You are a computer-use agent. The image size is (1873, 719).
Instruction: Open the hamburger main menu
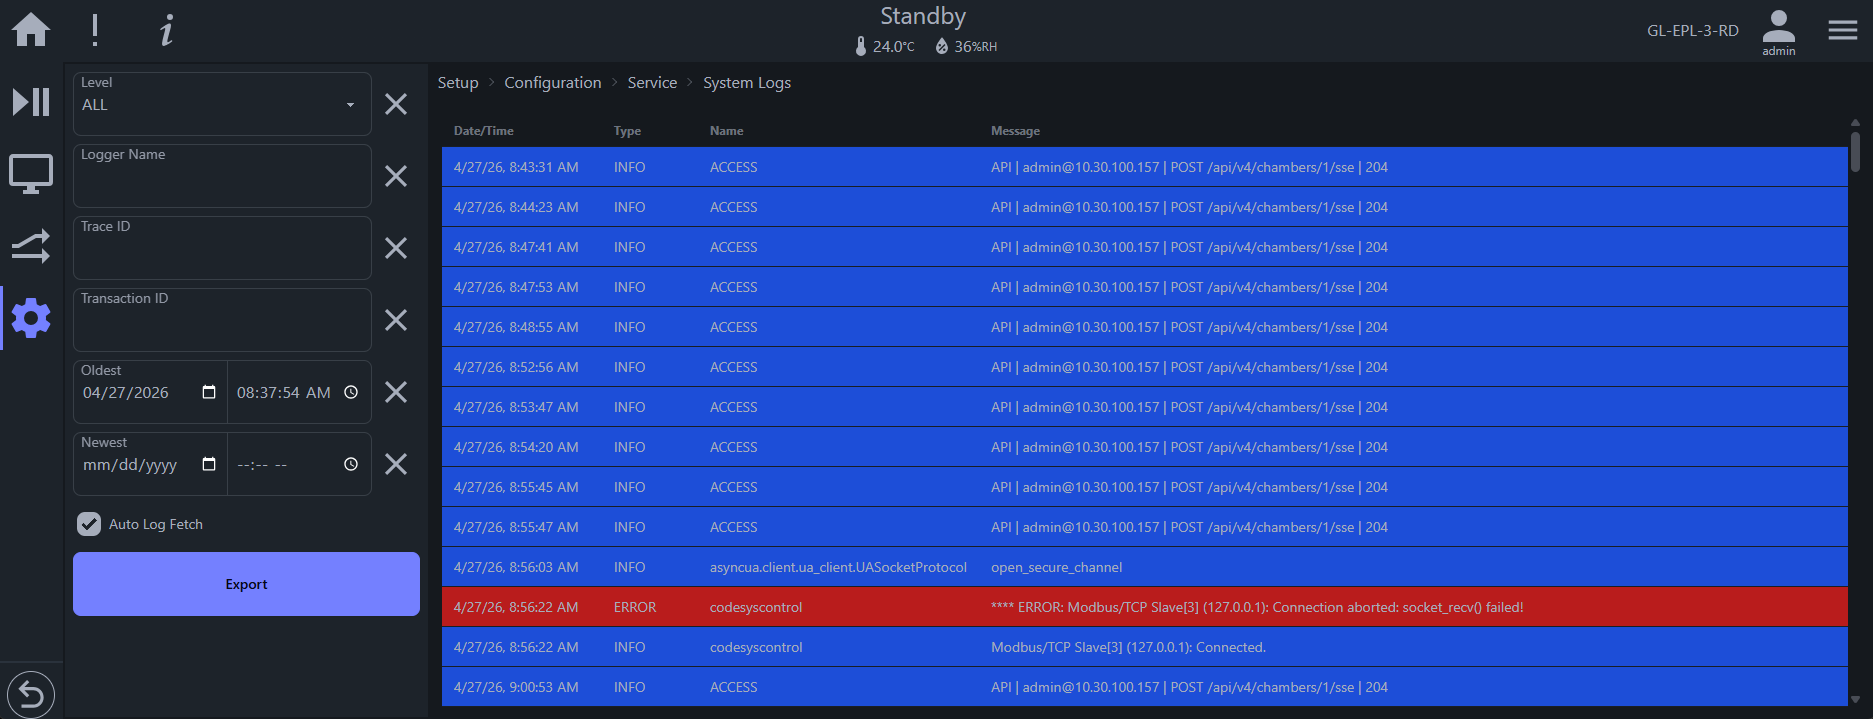[x=1842, y=30]
